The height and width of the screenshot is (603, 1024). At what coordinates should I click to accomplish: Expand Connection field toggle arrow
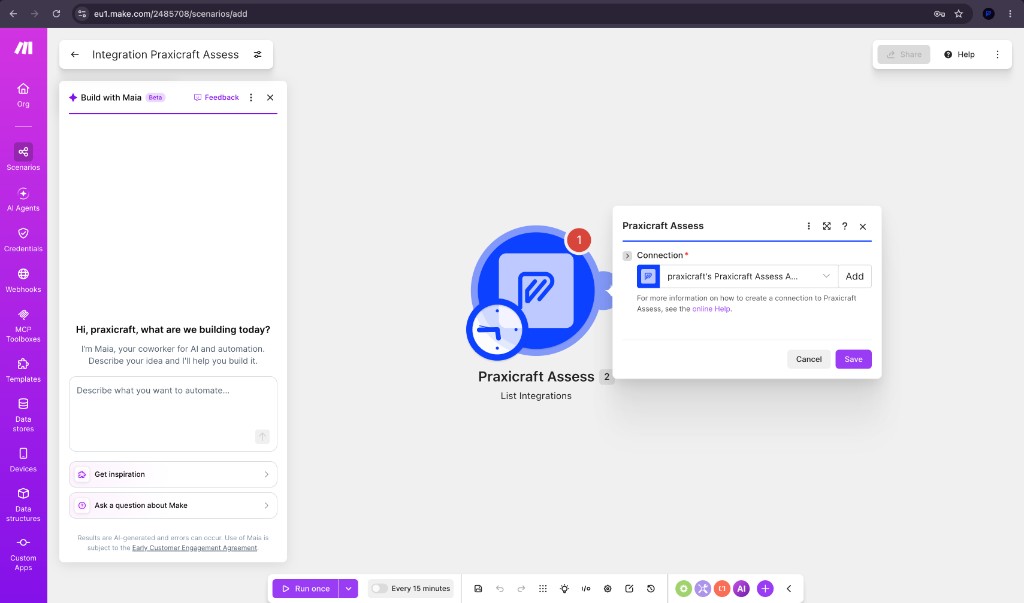[627, 255]
